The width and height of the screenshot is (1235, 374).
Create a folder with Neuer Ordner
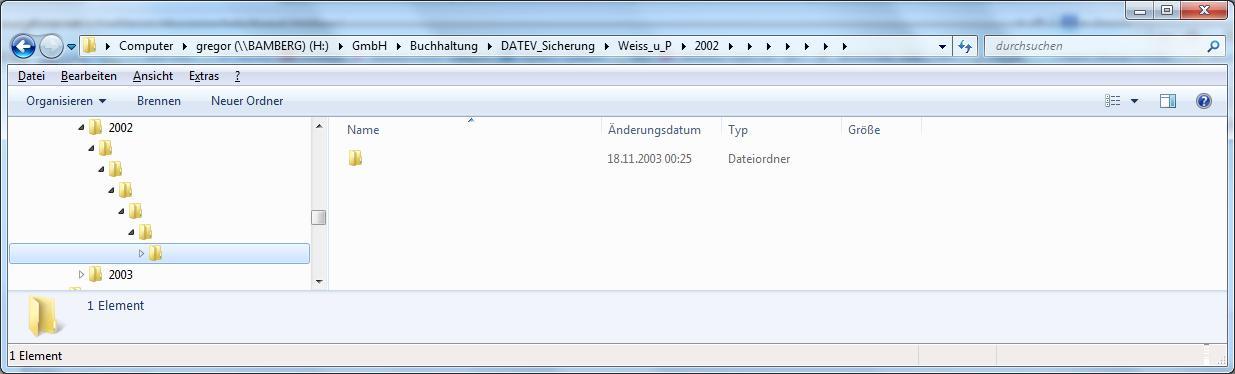click(x=247, y=101)
